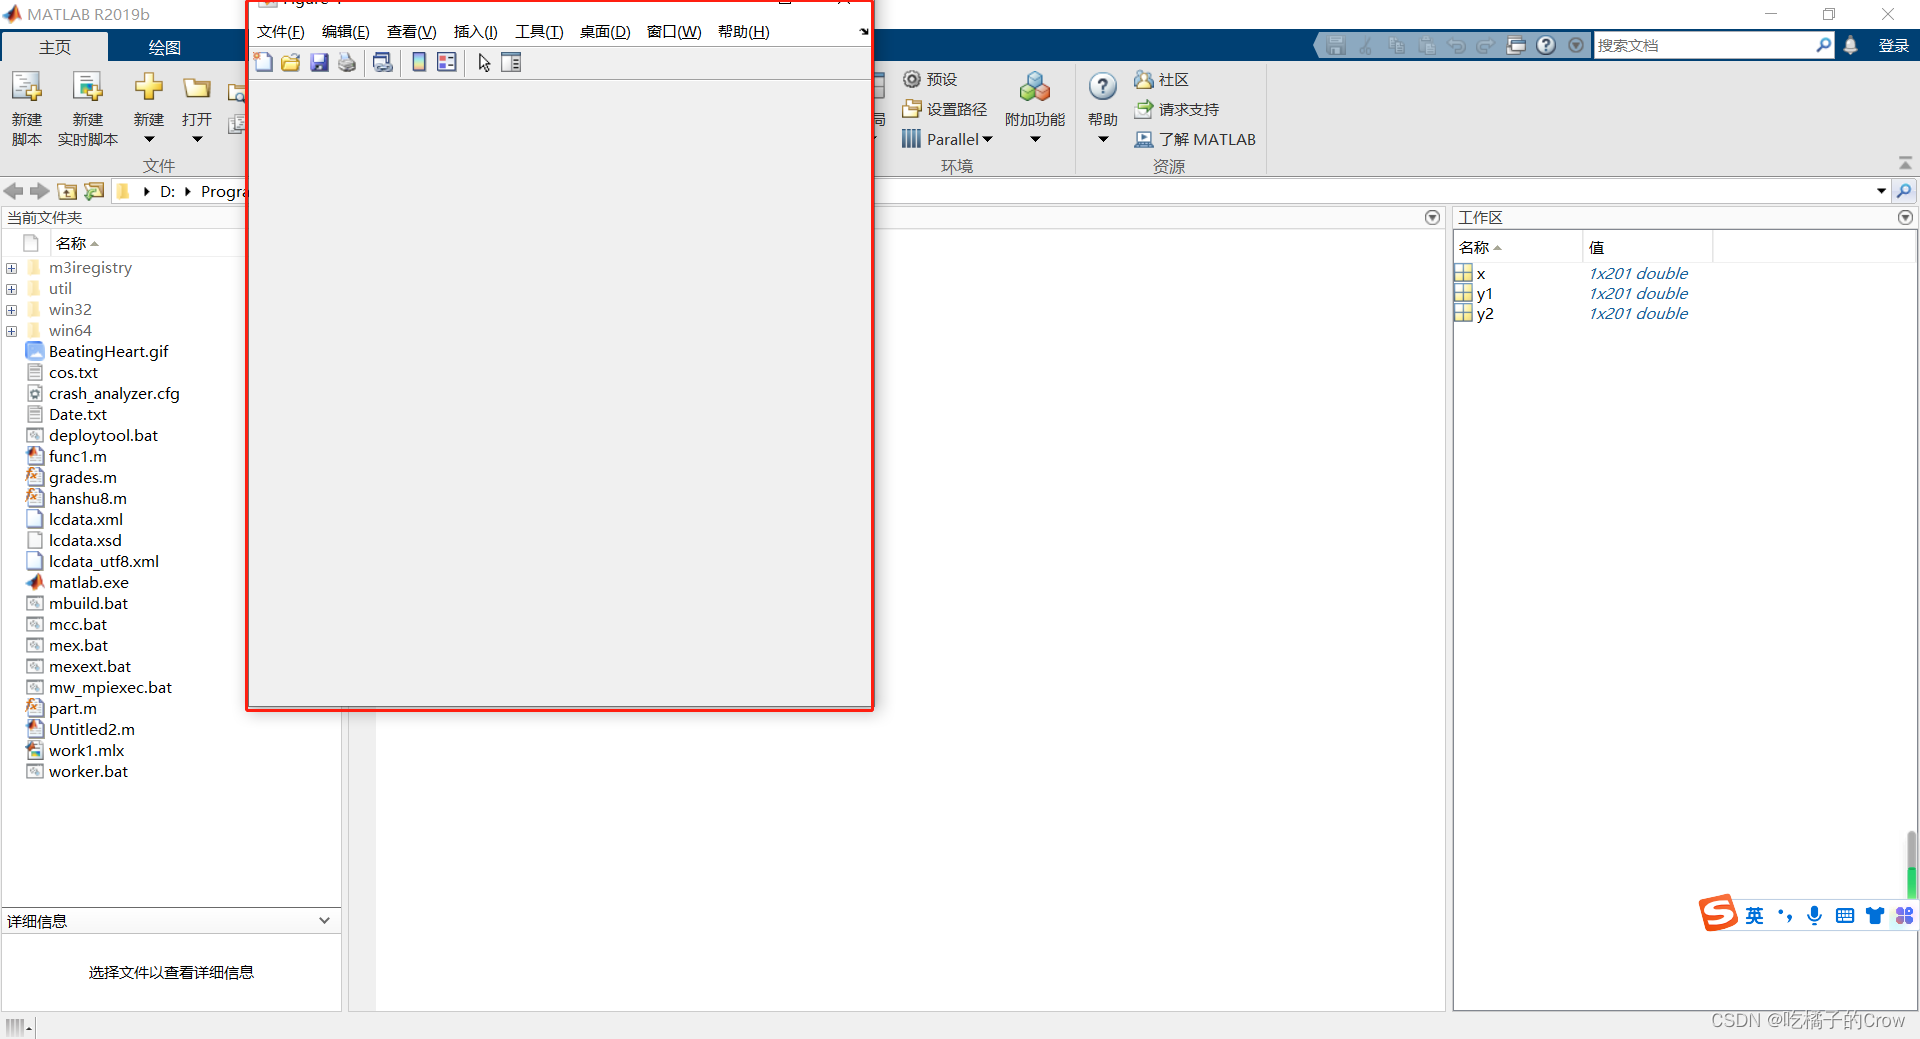Screen dimensions: 1920x1039
Task: Open the quick access toolbar customize dropdown
Action: [1576, 45]
